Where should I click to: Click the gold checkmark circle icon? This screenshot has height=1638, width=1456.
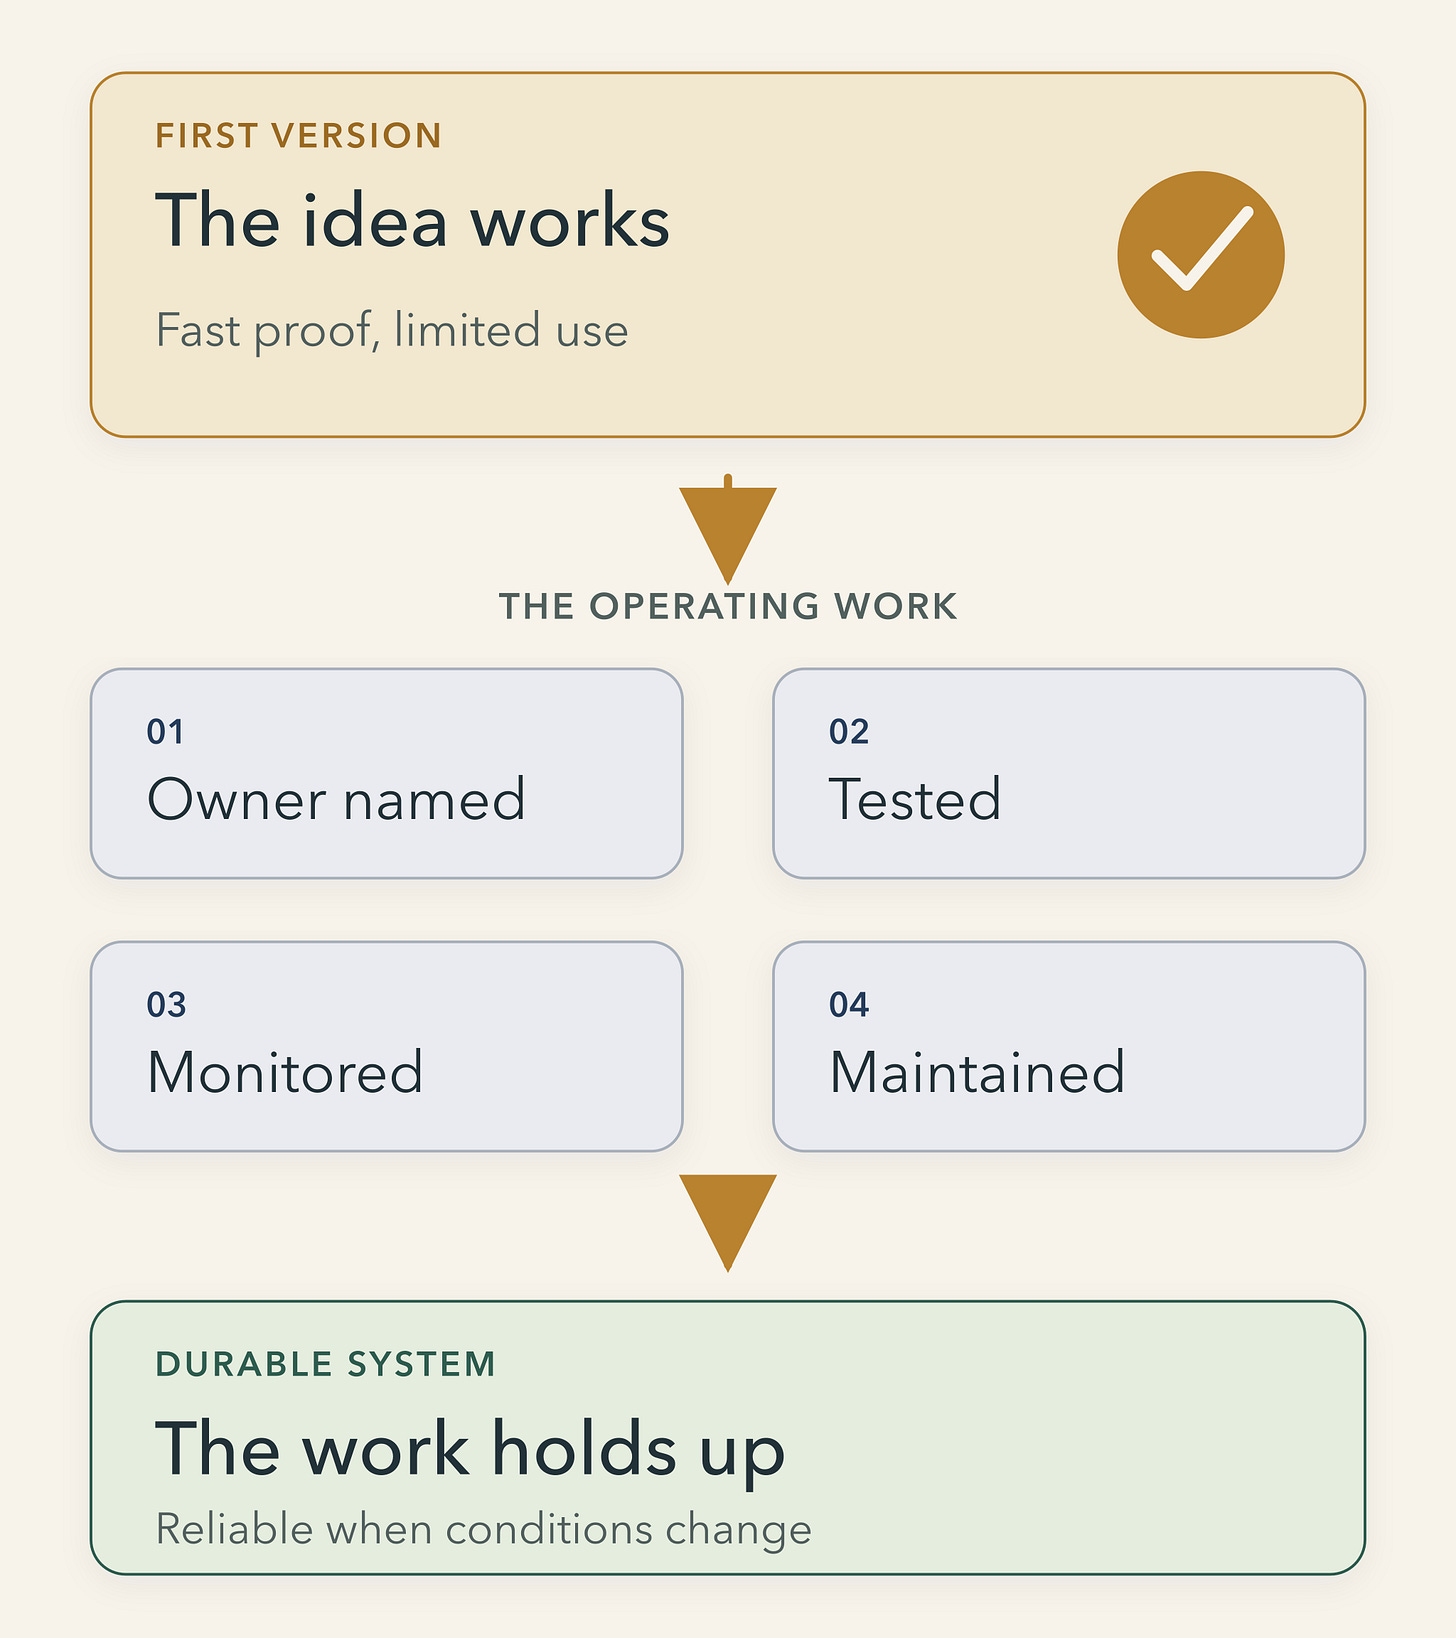point(1201,255)
